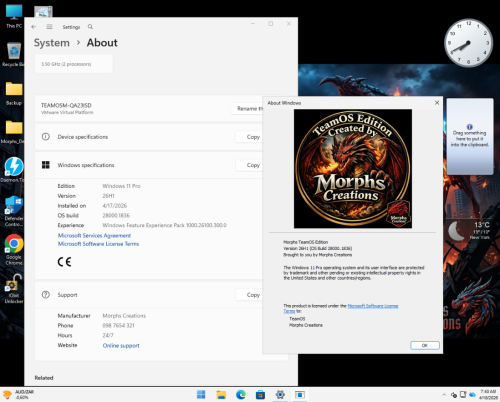Screen dimensions: 500x402
Task: Click the Support question mark icon
Action: click(x=46, y=295)
